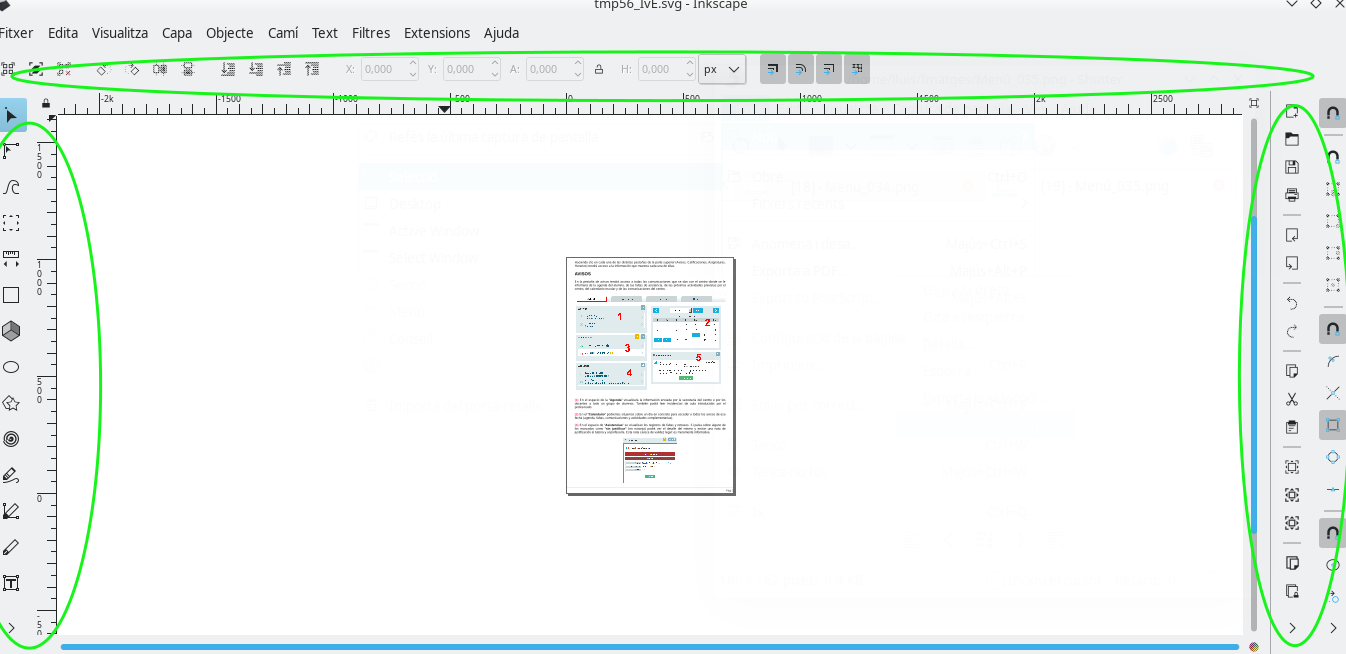Toggle the topmost snapping magnet button

(x=1332, y=113)
